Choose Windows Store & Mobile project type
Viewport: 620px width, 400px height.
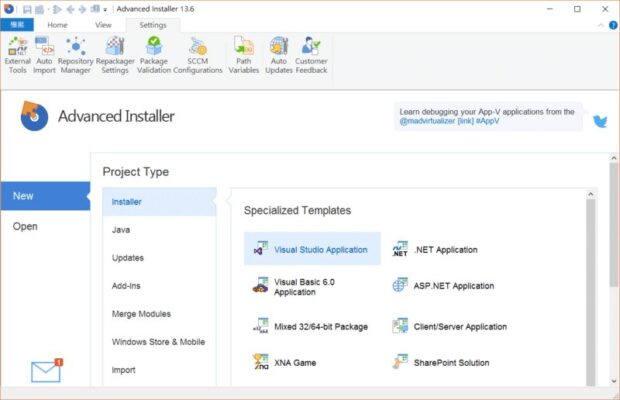(x=159, y=342)
